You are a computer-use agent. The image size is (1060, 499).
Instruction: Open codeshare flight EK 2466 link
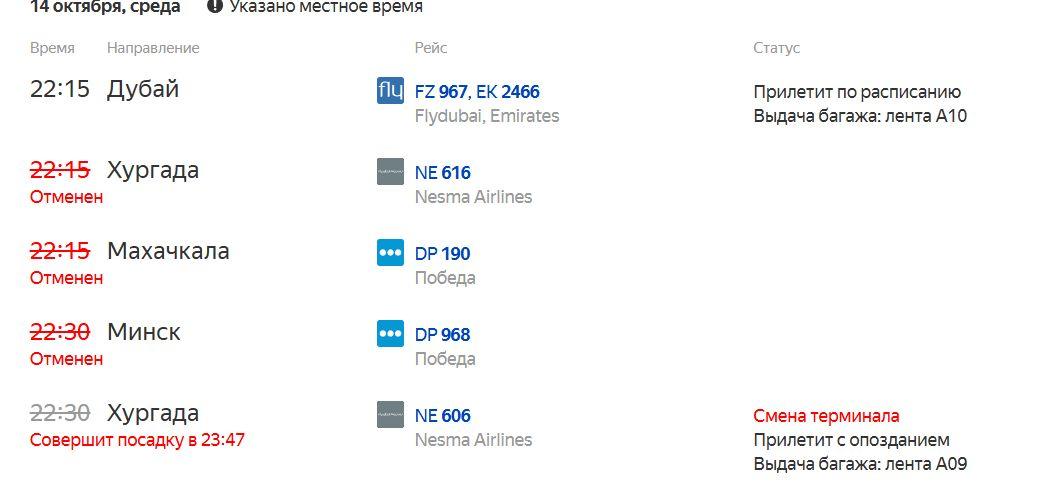tap(508, 91)
